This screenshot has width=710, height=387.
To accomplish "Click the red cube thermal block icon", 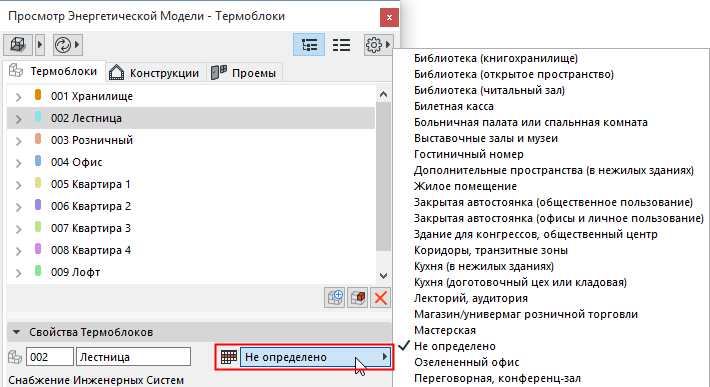I will pos(358,298).
